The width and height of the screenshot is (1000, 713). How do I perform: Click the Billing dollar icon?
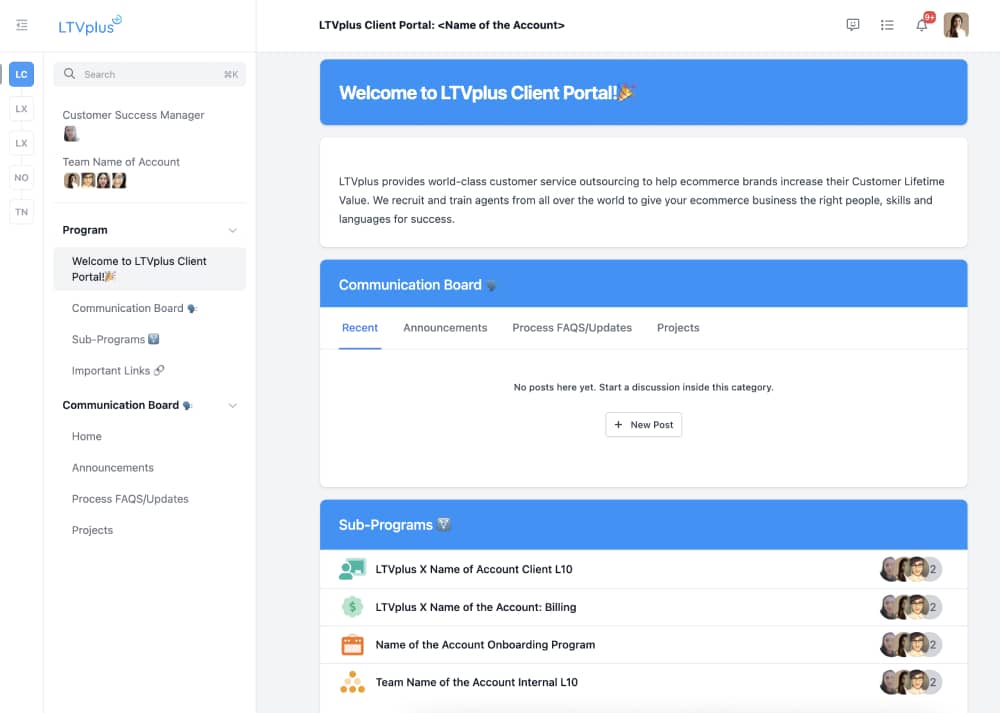click(x=352, y=607)
